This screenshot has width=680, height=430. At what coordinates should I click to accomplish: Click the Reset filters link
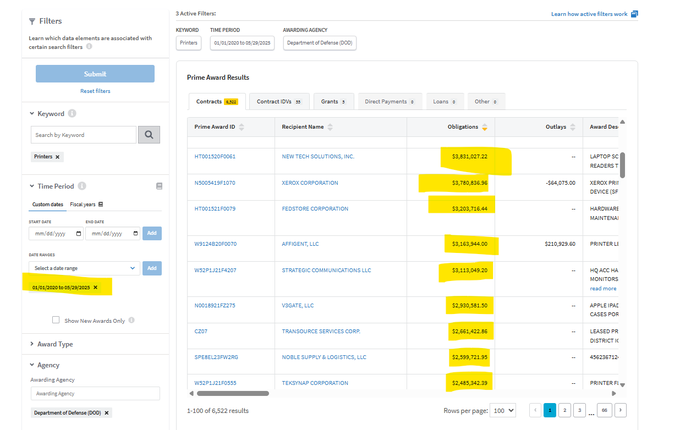[95, 91]
